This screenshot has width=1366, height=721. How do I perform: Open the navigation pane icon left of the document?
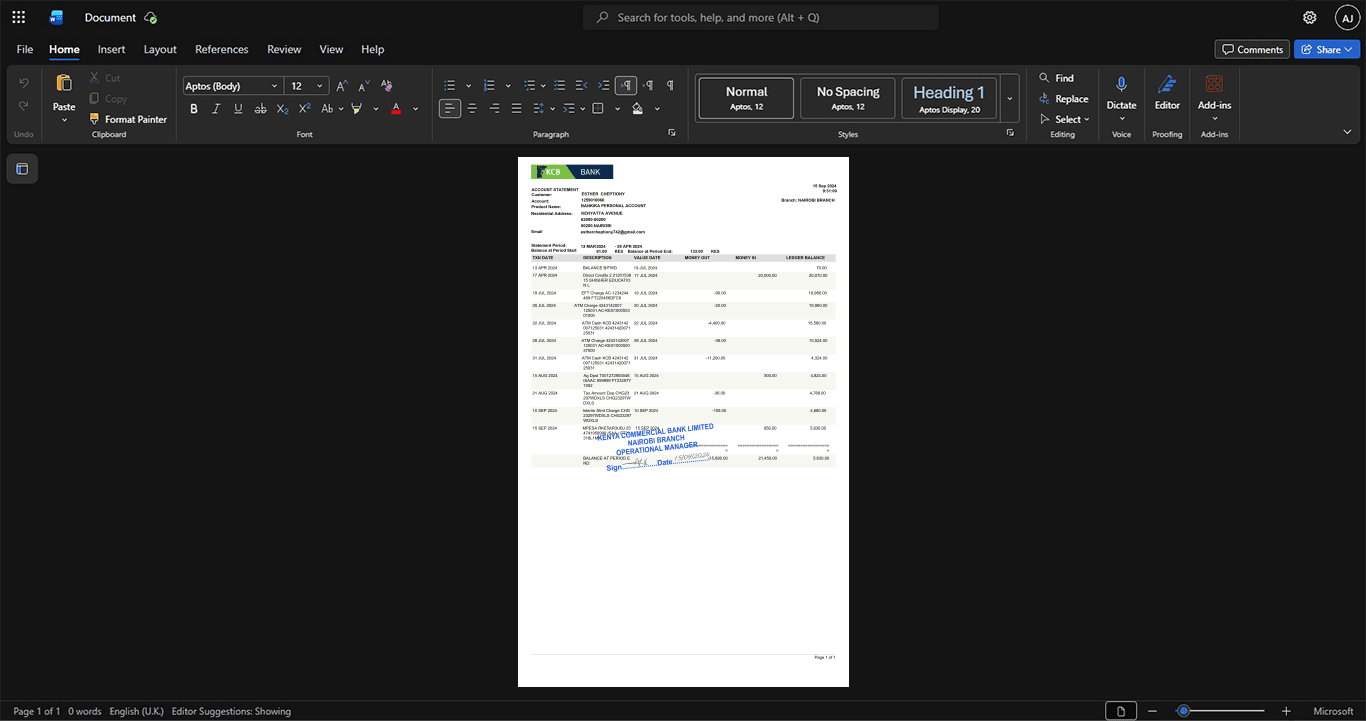(22, 168)
